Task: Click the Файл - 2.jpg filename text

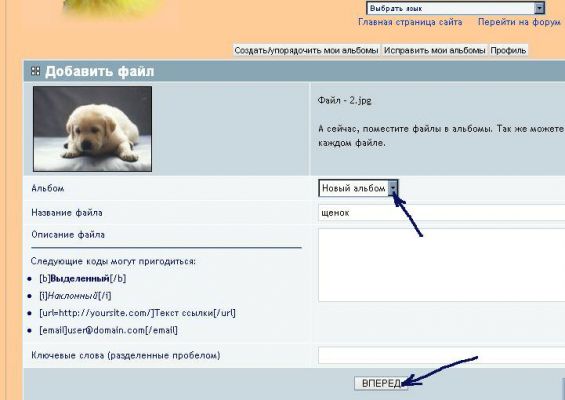Action: click(344, 100)
